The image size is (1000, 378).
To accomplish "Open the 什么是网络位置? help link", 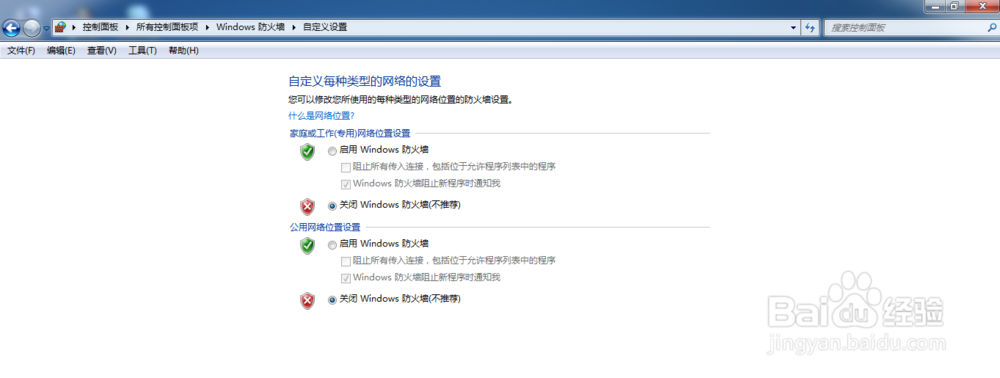I will point(321,115).
